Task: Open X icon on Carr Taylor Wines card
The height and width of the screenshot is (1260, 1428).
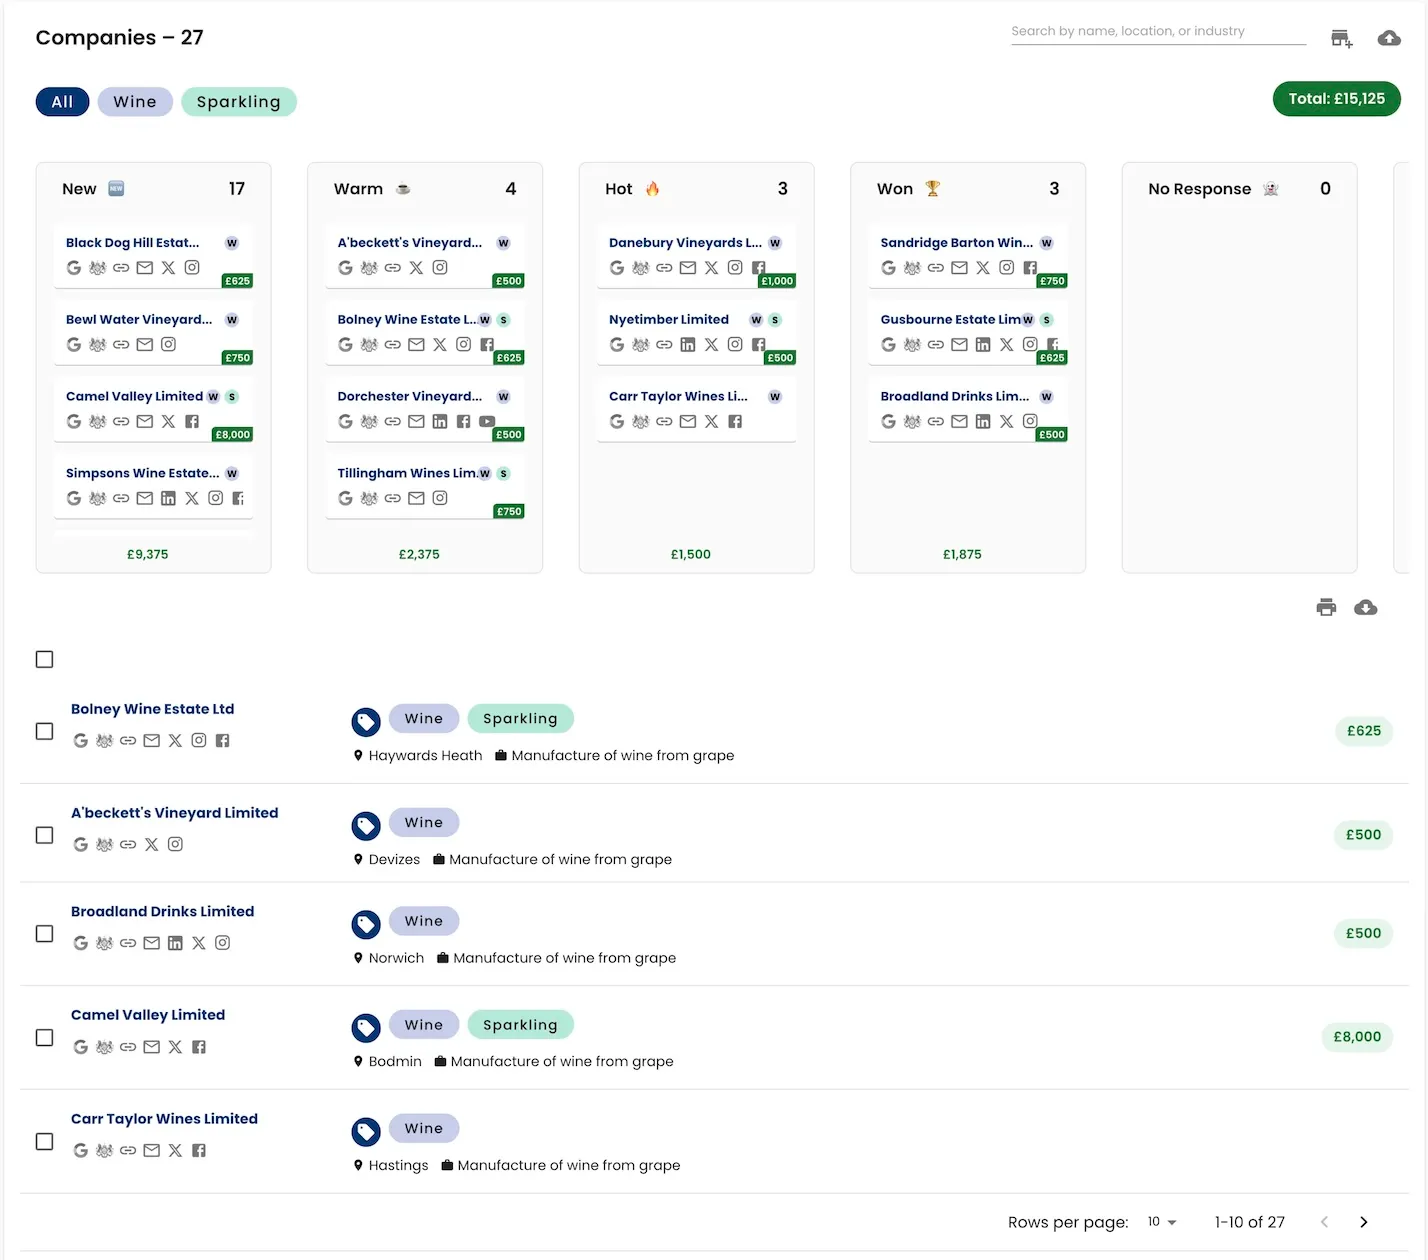Action: tap(711, 422)
